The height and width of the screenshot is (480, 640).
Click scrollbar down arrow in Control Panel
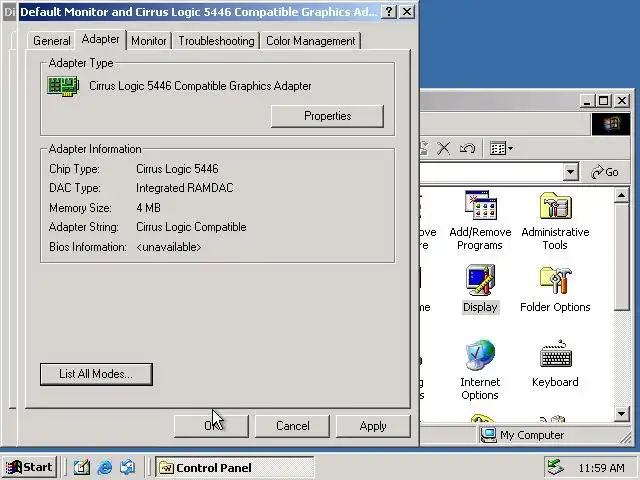point(621,414)
